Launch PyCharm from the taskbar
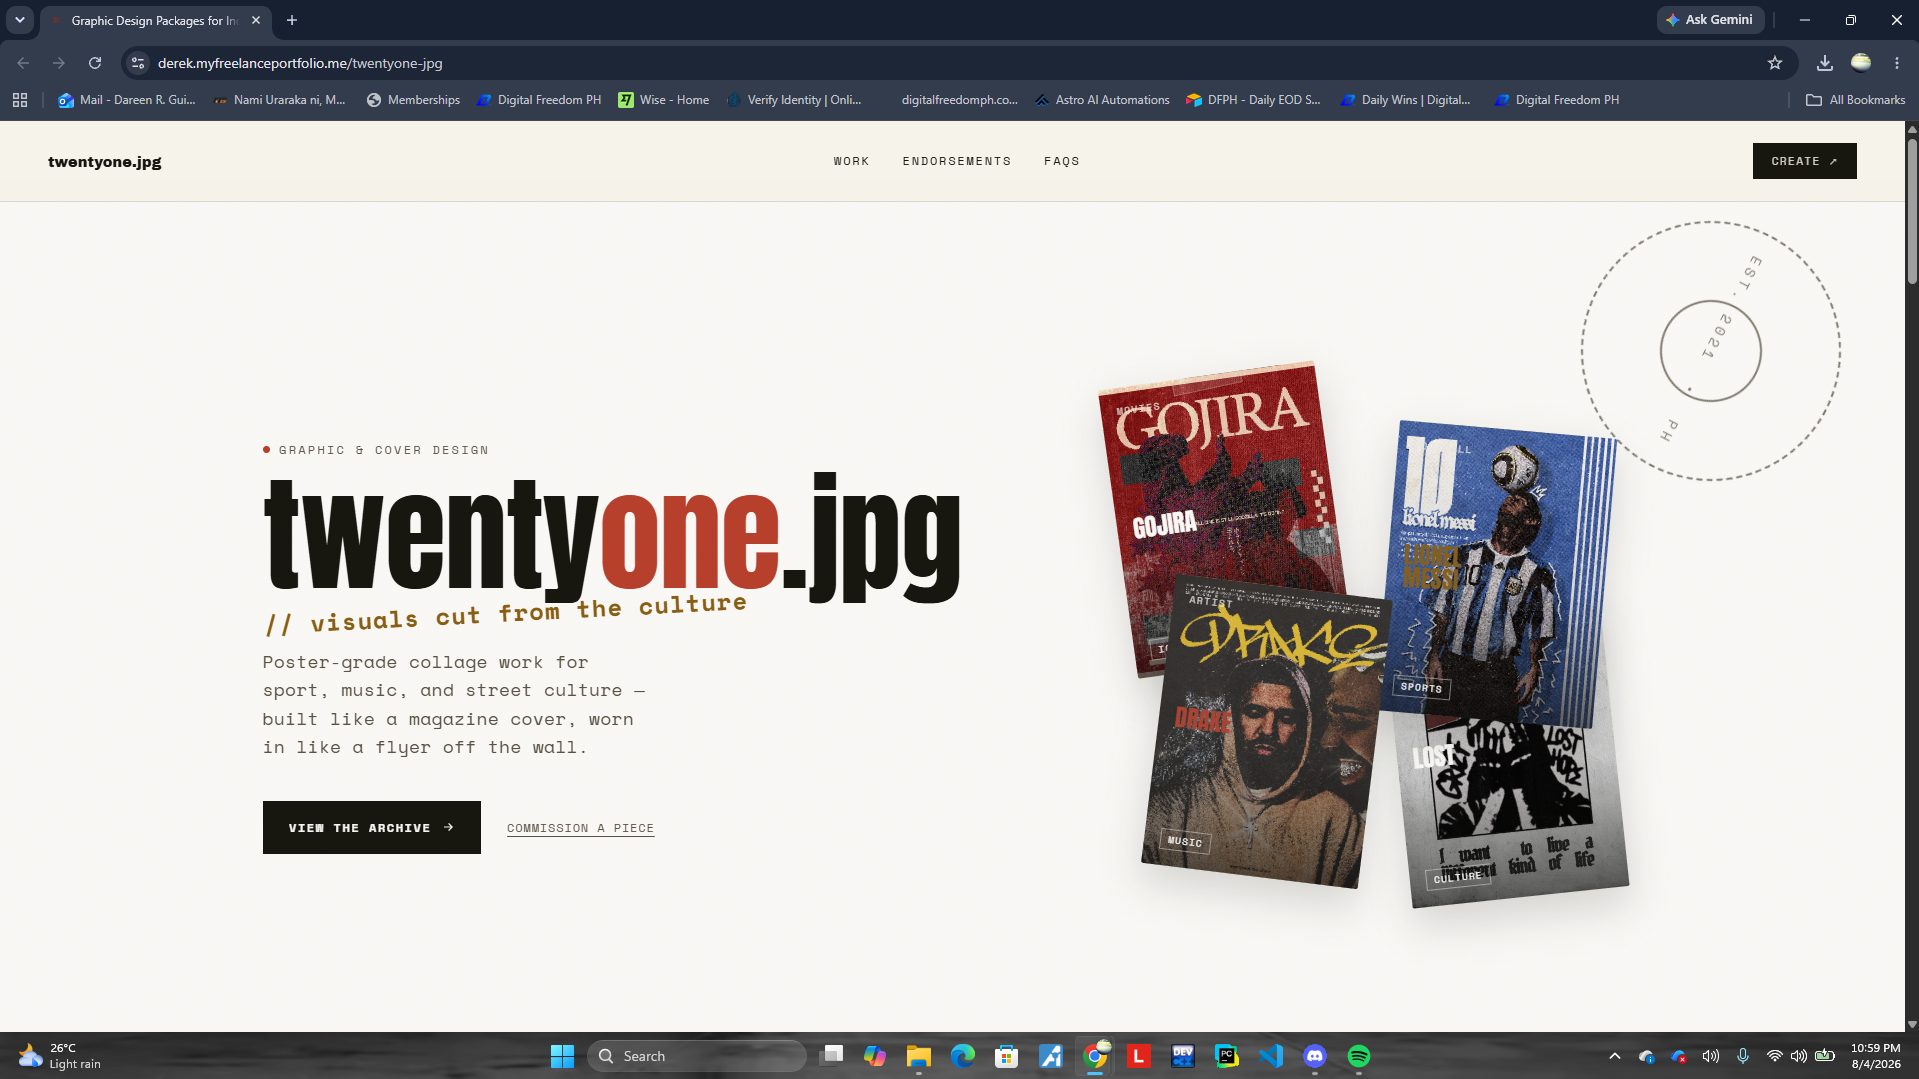 pos(1227,1056)
